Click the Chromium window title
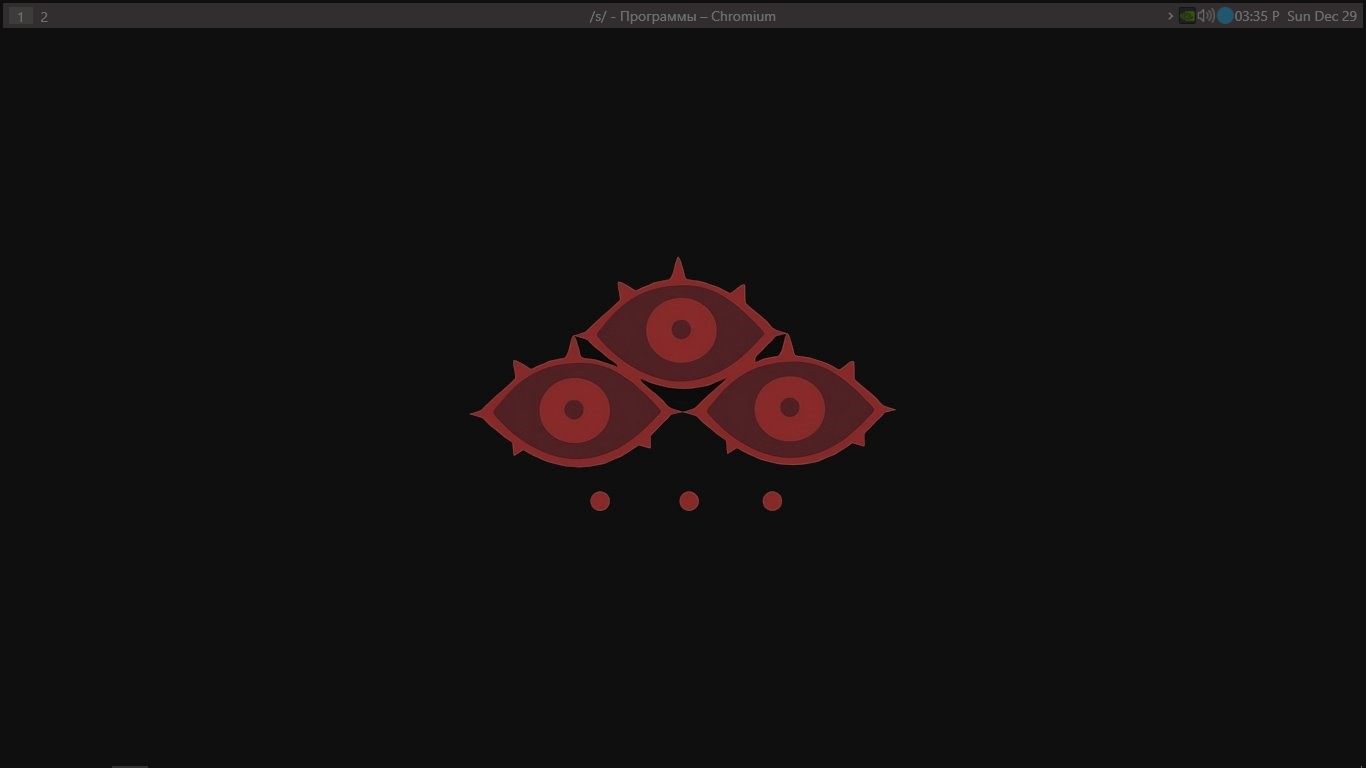 (683, 16)
